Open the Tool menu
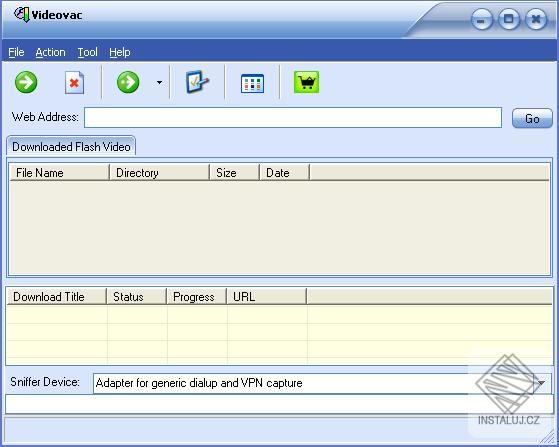Viewport: 559px width, 447px height. pyautogui.click(x=87, y=52)
